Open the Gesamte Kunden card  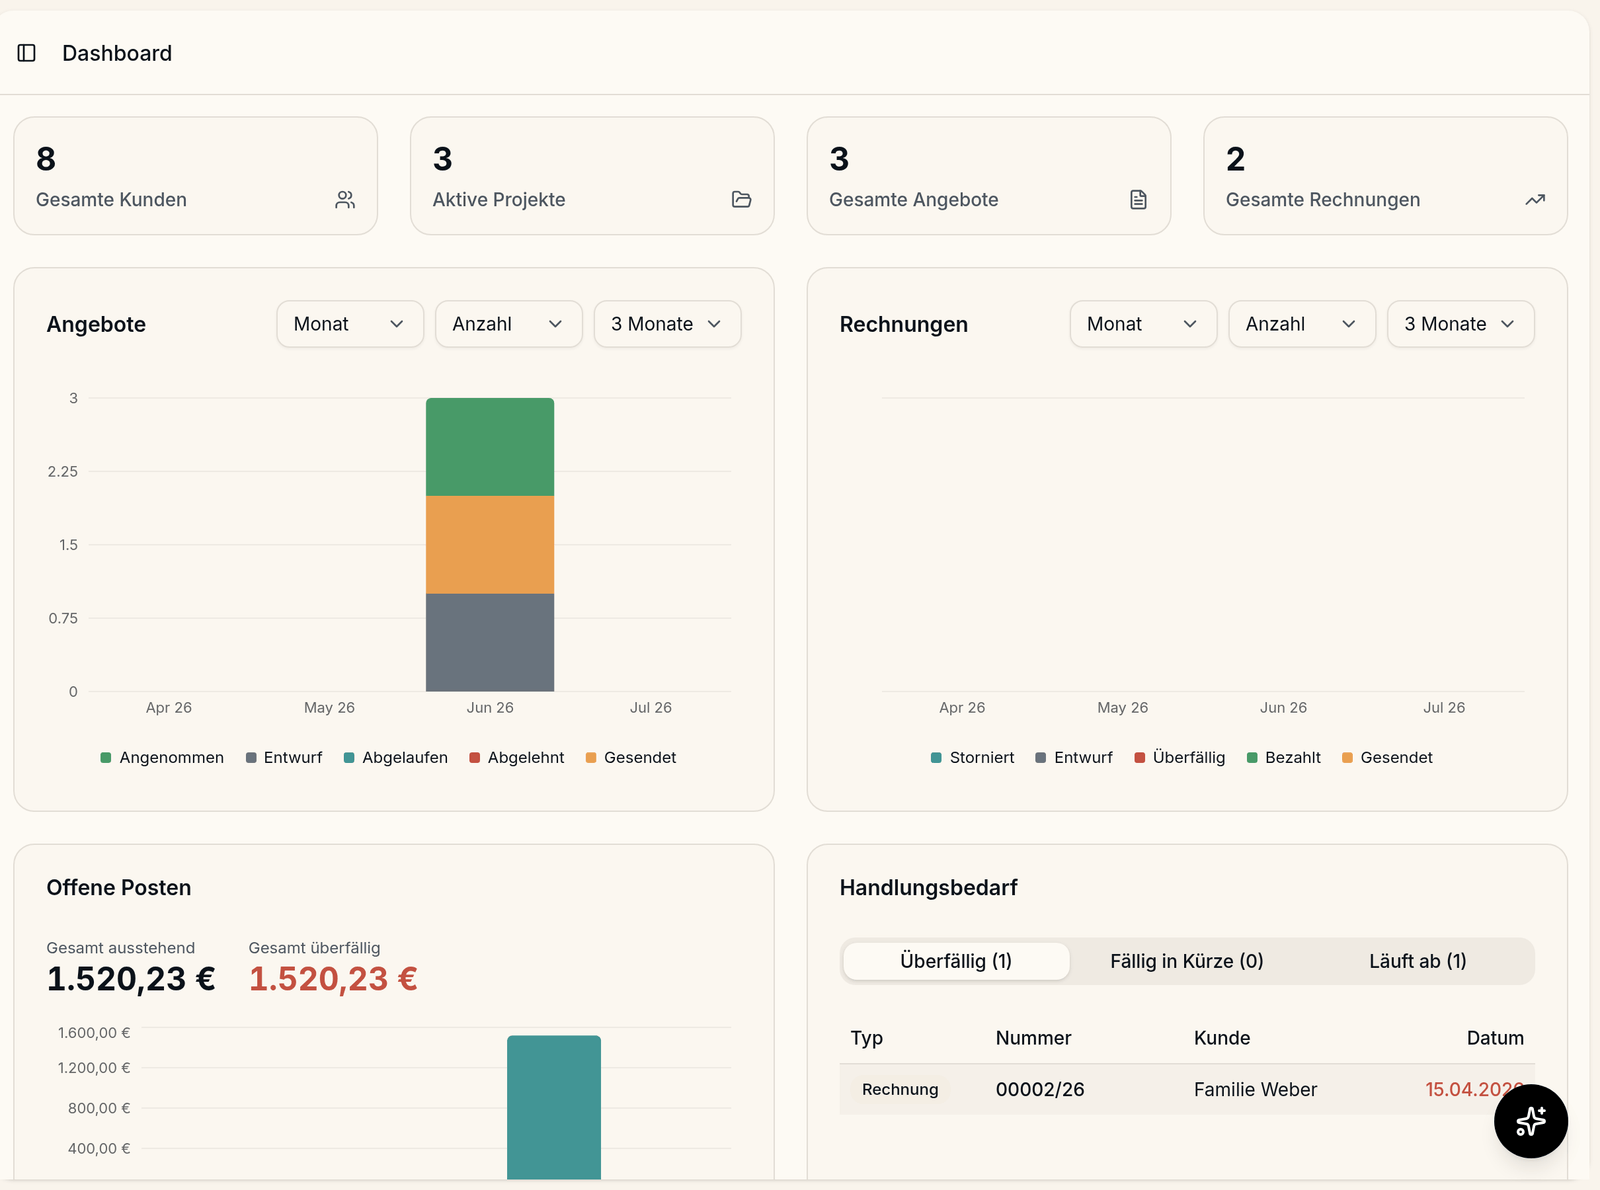[196, 176]
